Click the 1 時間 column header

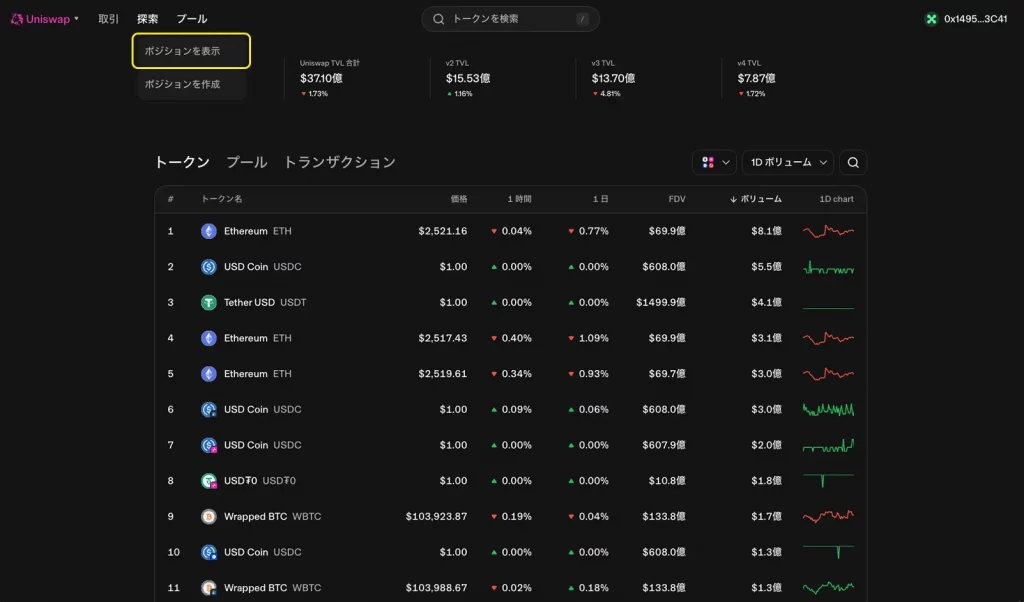point(520,198)
